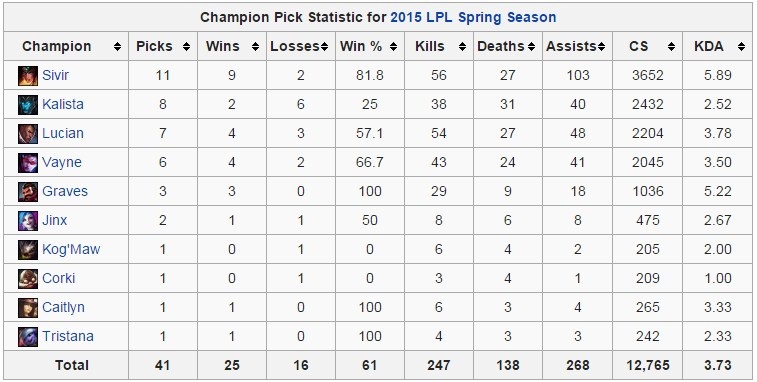Click Corki champion portrait icon
Viewport: 757px width, 382px height.
click(28, 279)
